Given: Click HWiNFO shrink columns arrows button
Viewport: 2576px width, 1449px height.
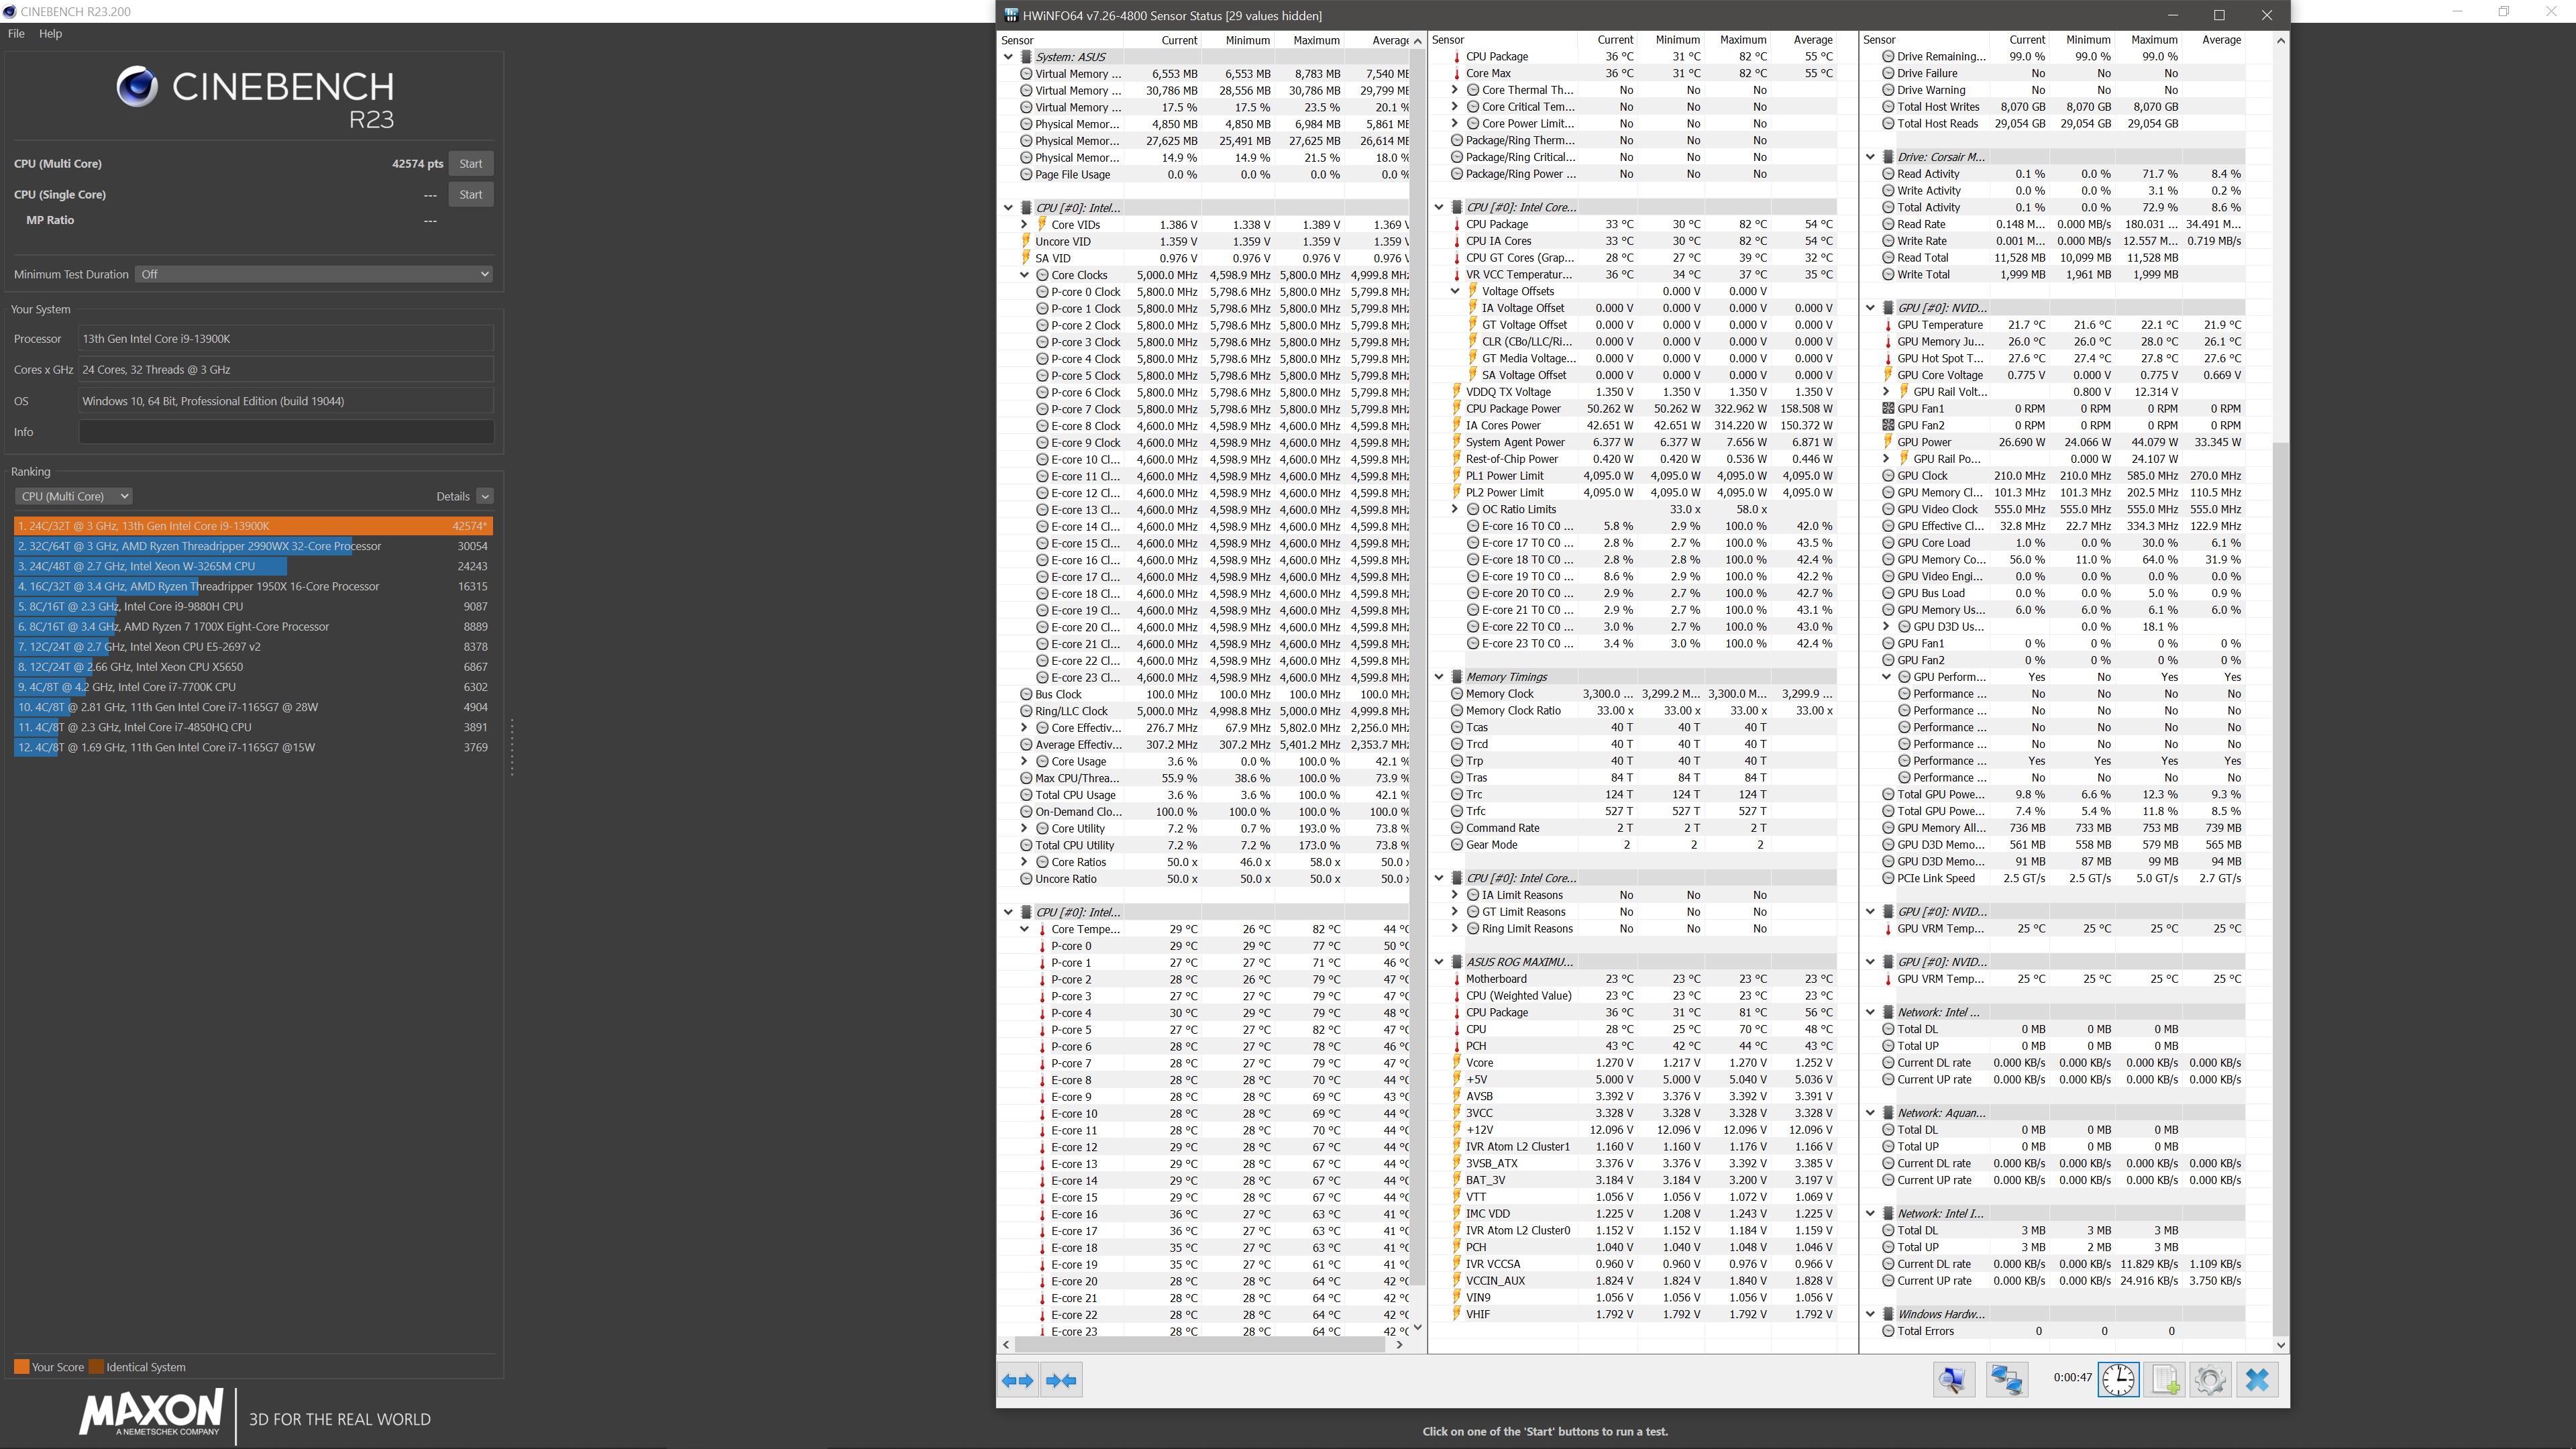Looking at the screenshot, I should coord(1060,1380).
